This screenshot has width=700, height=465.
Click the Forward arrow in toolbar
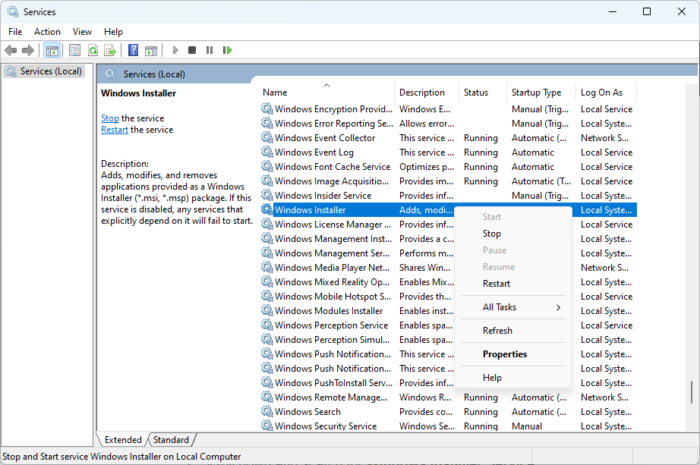(27, 50)
